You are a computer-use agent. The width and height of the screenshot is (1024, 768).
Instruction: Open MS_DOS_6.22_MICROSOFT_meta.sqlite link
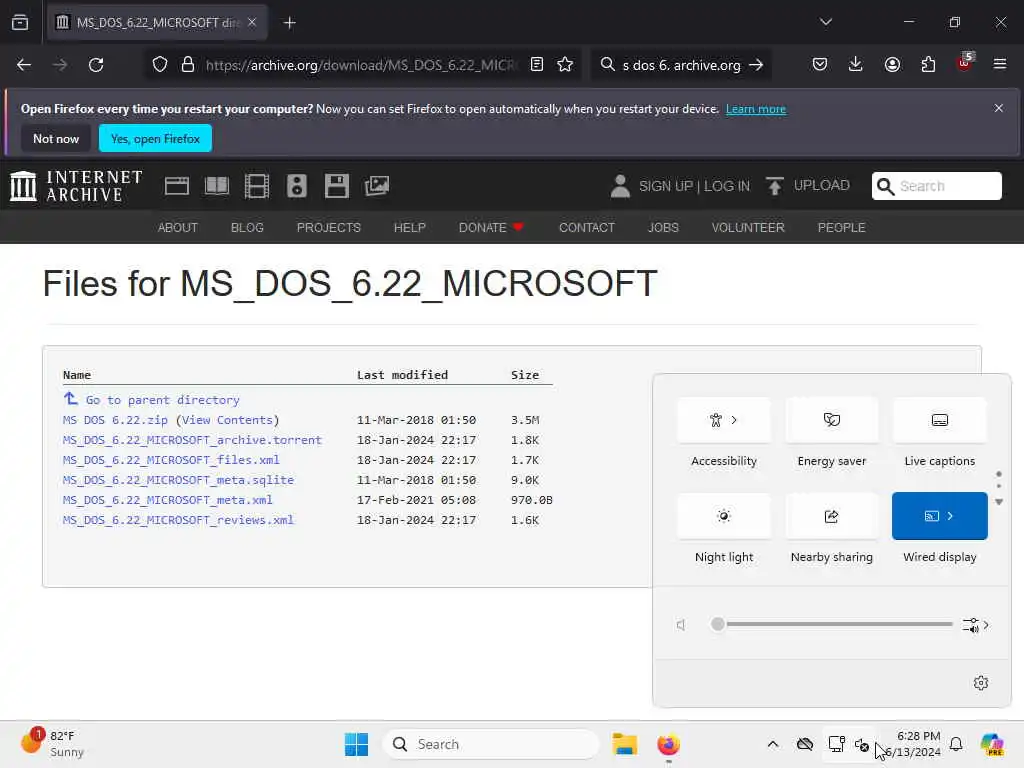point(178,480)
